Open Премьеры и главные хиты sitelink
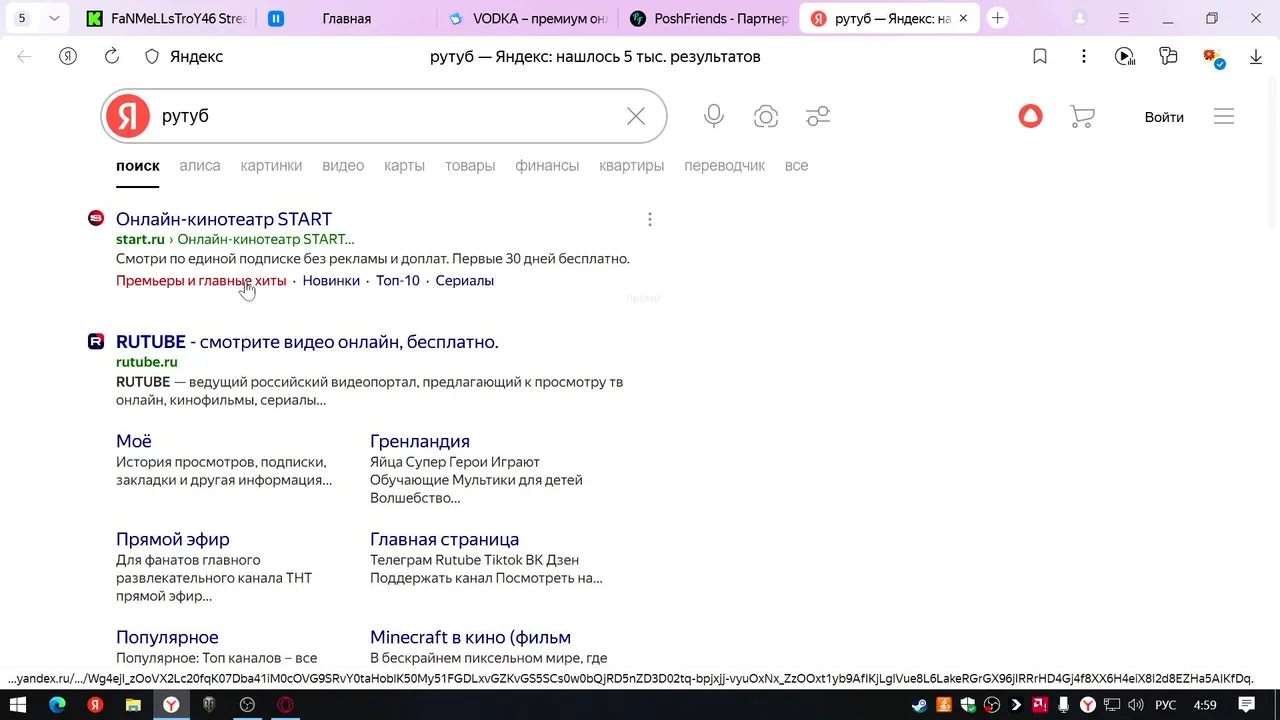The height and width of the screenshot is (720, 1280). pyautogui.click(x=201, y=281)
